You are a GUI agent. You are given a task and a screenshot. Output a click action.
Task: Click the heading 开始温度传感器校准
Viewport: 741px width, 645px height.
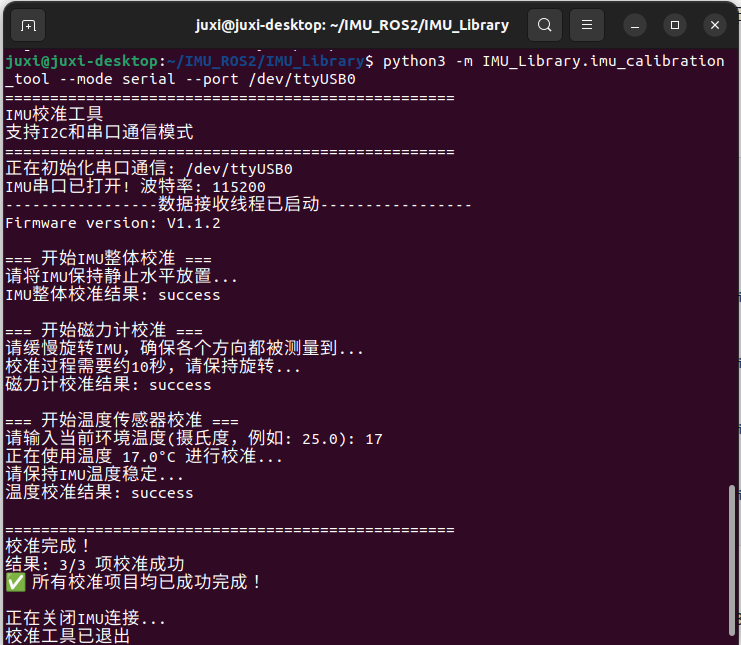[122, 421]
